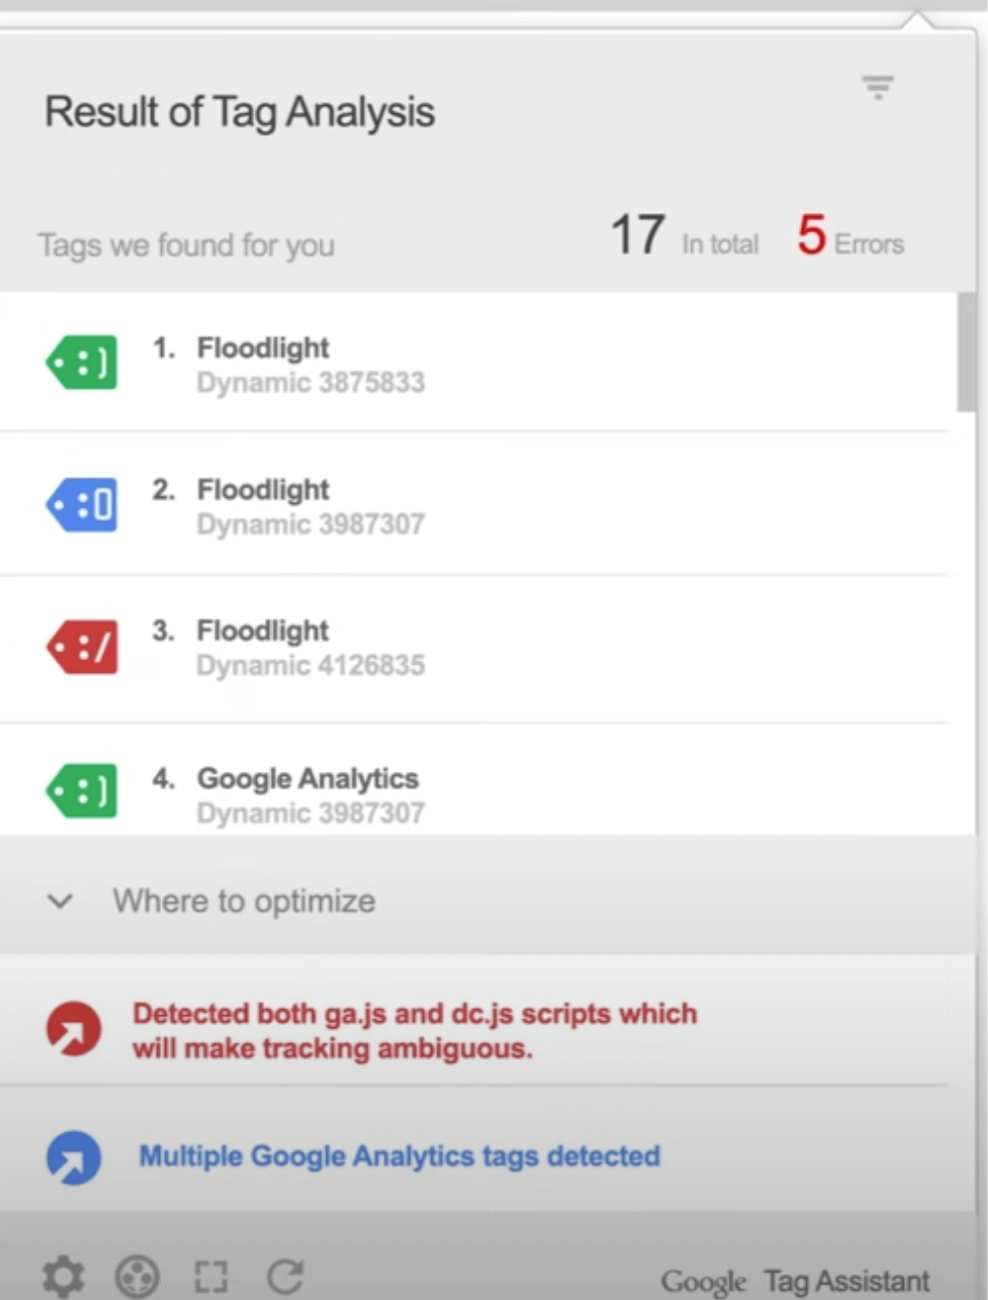The width and height of the screenshot is (988, 1300).
Task: Collapse the Where to optimize chevron
Action: (x=60, y=901)
